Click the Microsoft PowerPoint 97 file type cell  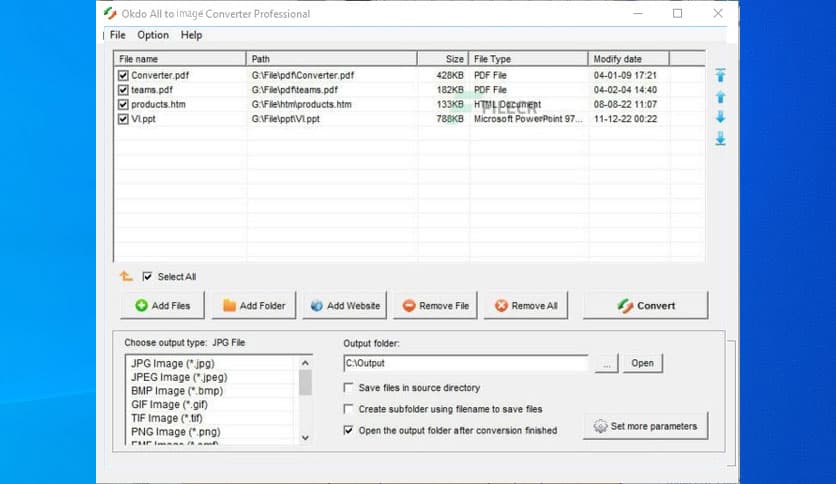[x=528, y=119]
